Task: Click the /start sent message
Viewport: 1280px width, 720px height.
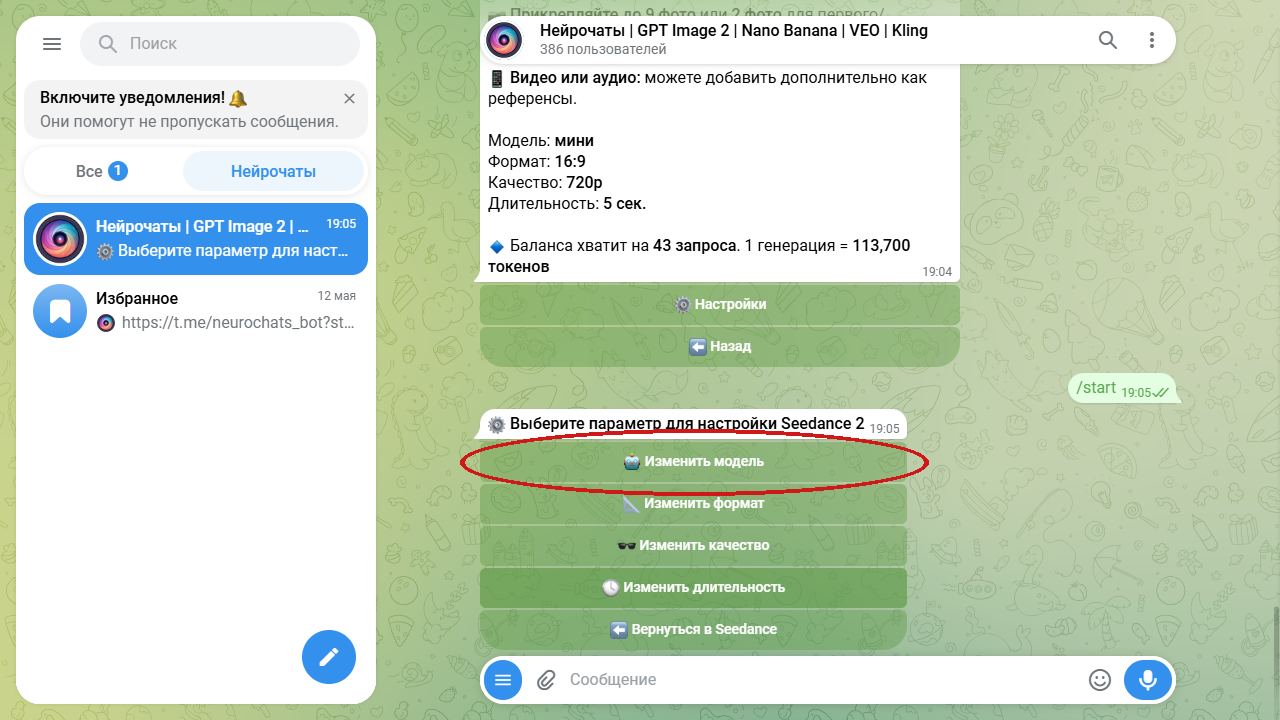Action: pyautogui.click(x=1122, y=388)
